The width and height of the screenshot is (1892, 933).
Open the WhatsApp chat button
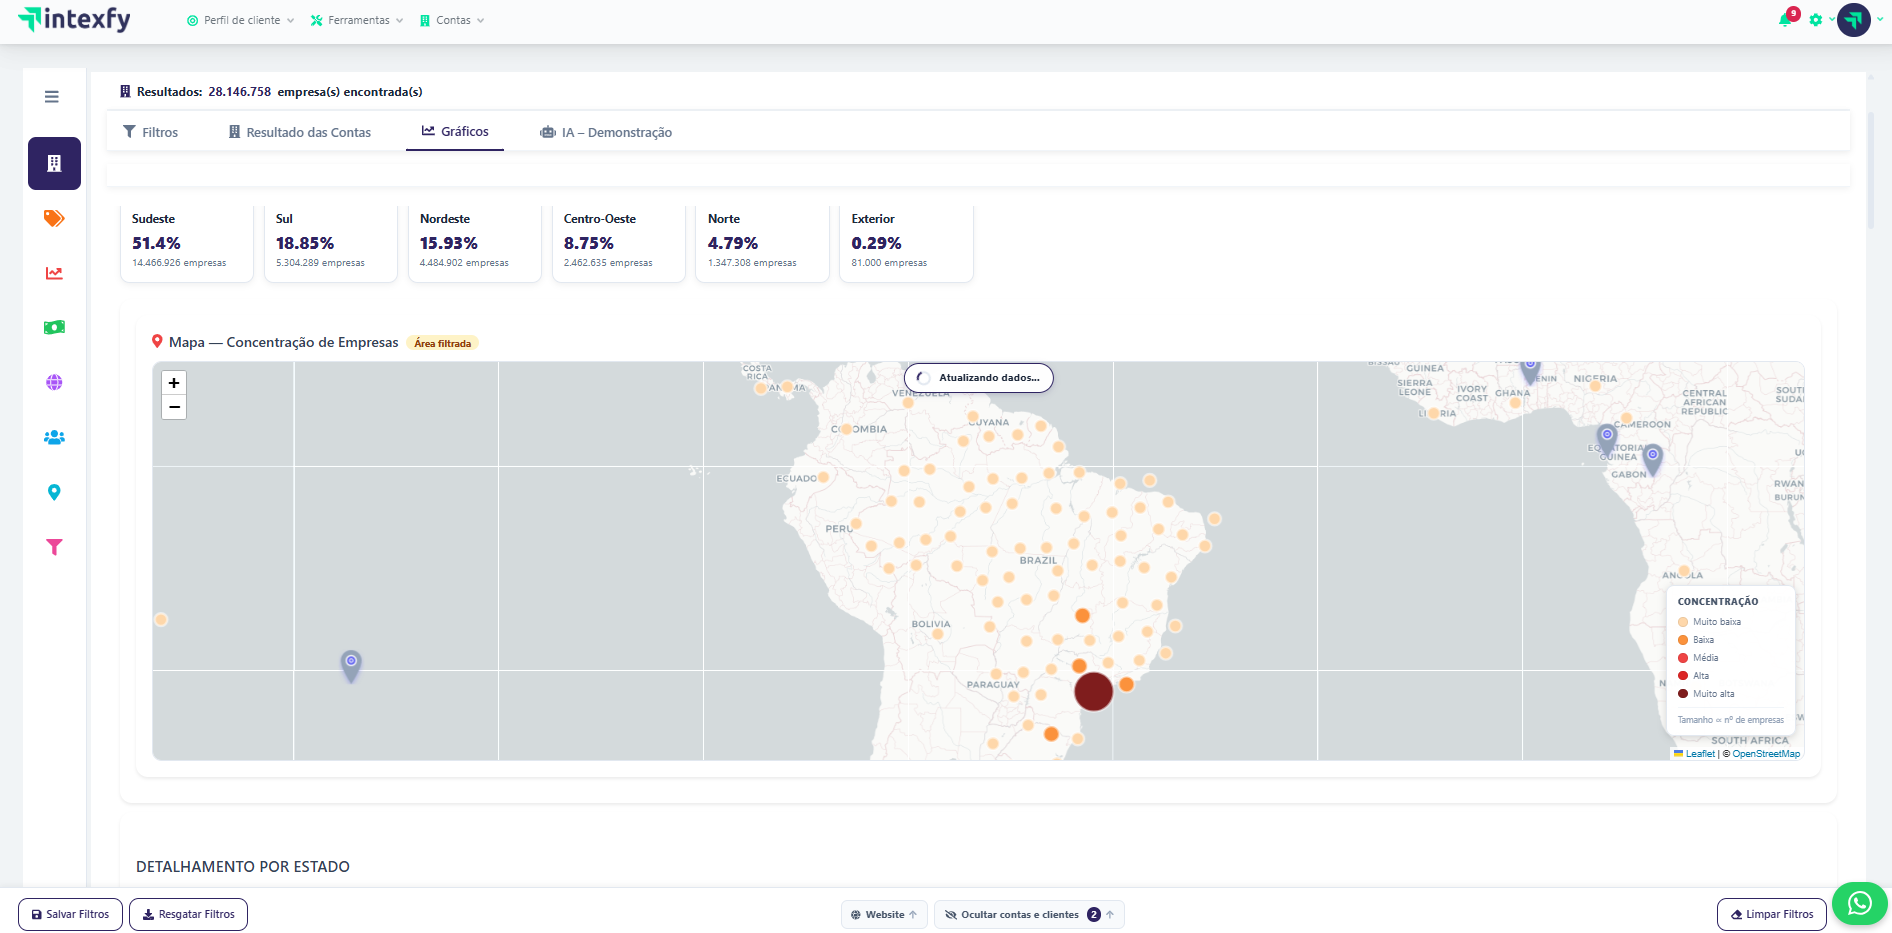coord(1859,904)
